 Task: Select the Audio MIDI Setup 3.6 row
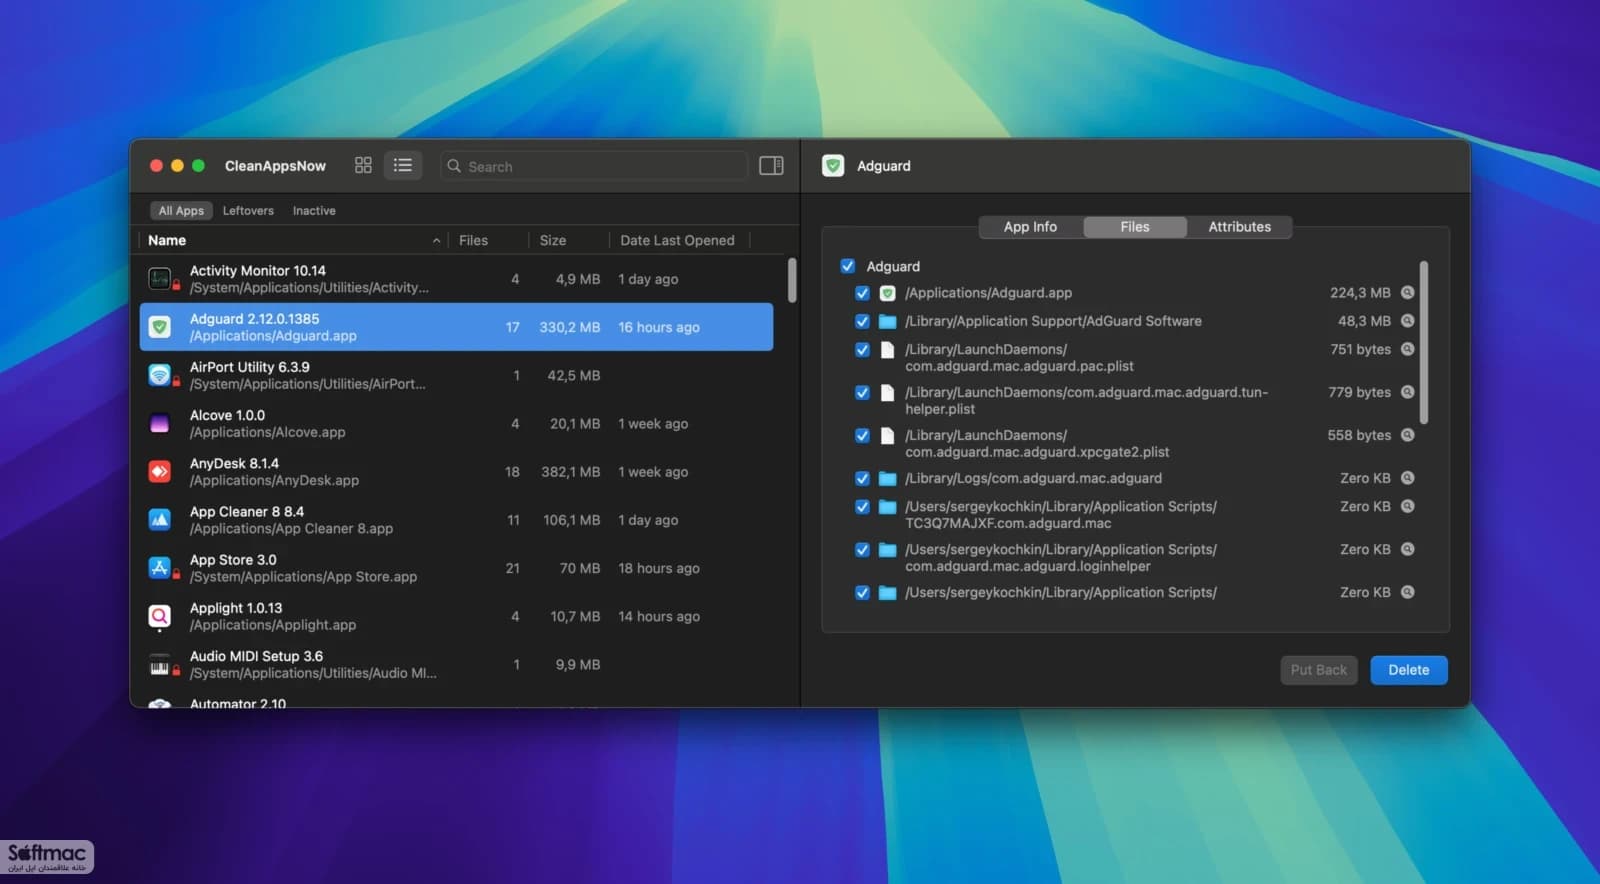point(456,665)
